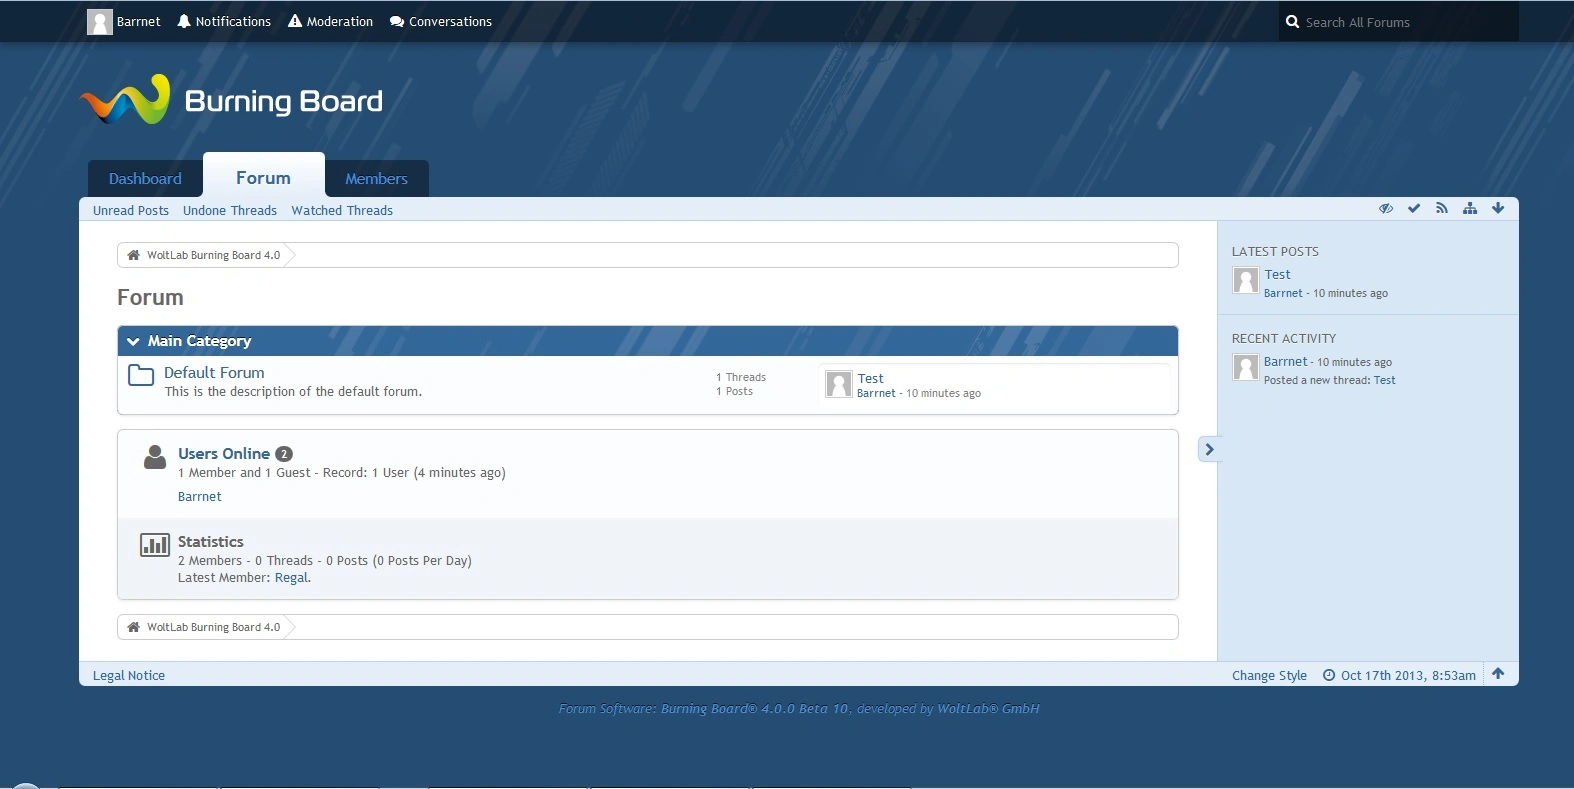Click Barrnet author link under Latest Posts
The width and height of the screenshot is (1574, 789).
[x=1283, y=293]
